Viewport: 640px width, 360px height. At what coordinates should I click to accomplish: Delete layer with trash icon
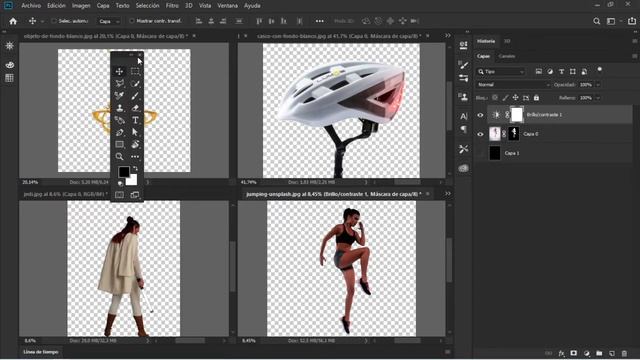[624, 353]
